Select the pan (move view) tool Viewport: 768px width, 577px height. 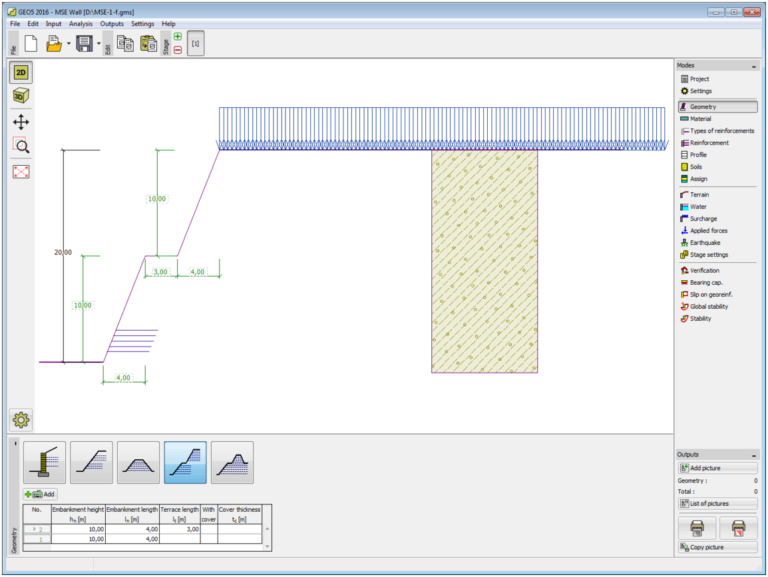click(x=21, y=121)
